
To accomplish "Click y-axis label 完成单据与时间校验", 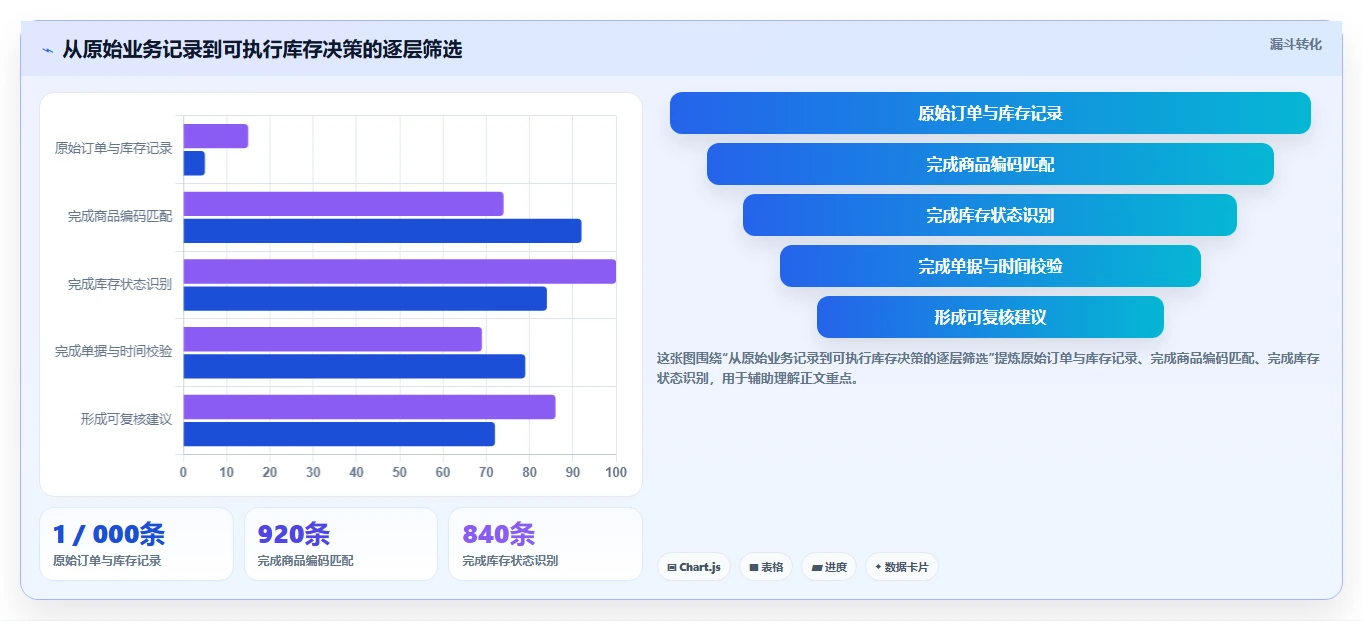I will point(113,351).
